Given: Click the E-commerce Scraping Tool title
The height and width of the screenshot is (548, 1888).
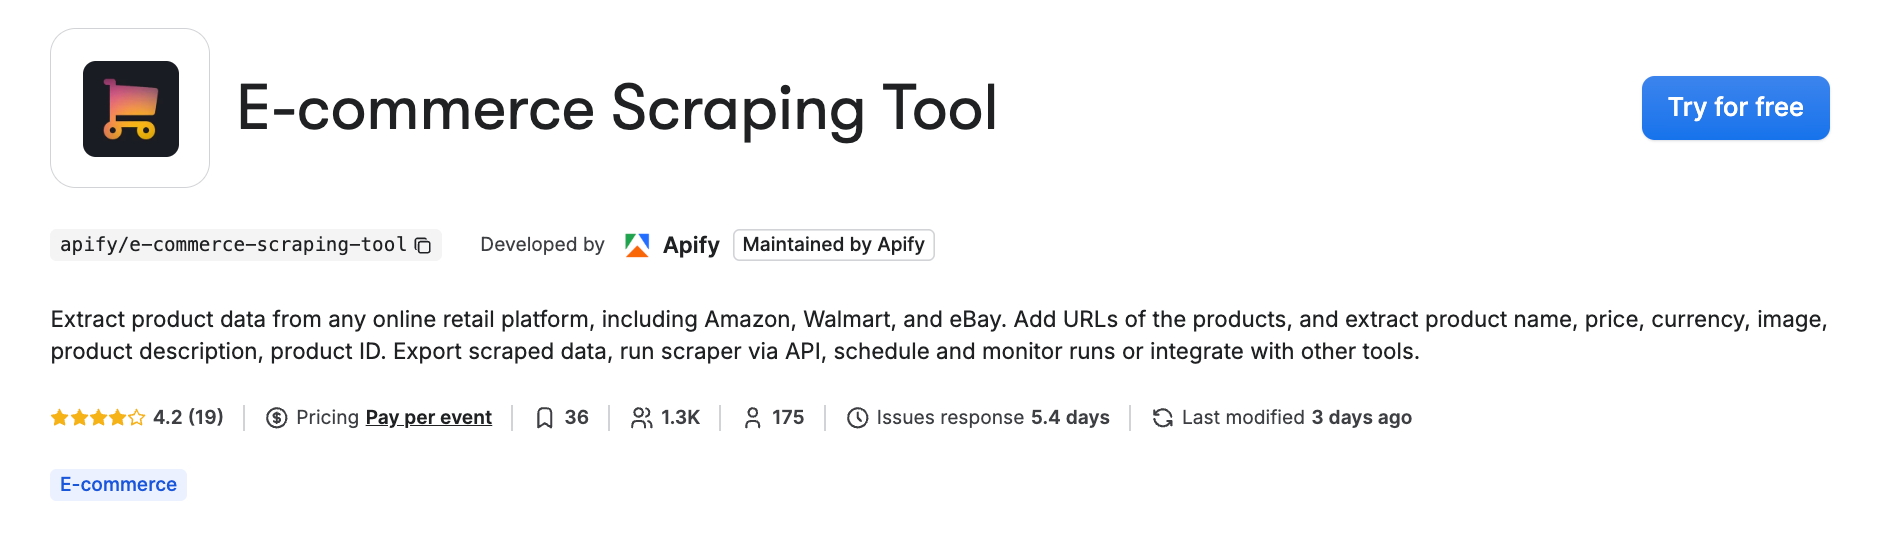Looking at the screenshot, I should (617, 109).
